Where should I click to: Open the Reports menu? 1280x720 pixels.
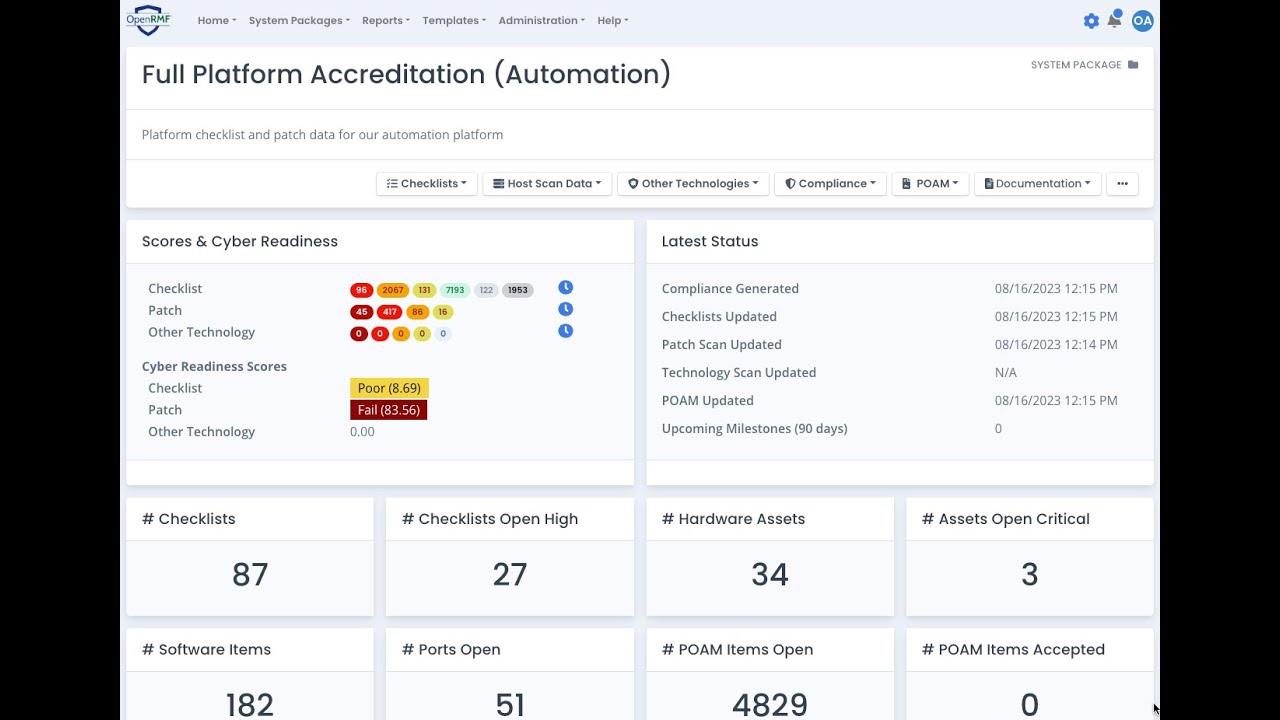(386, 21)
